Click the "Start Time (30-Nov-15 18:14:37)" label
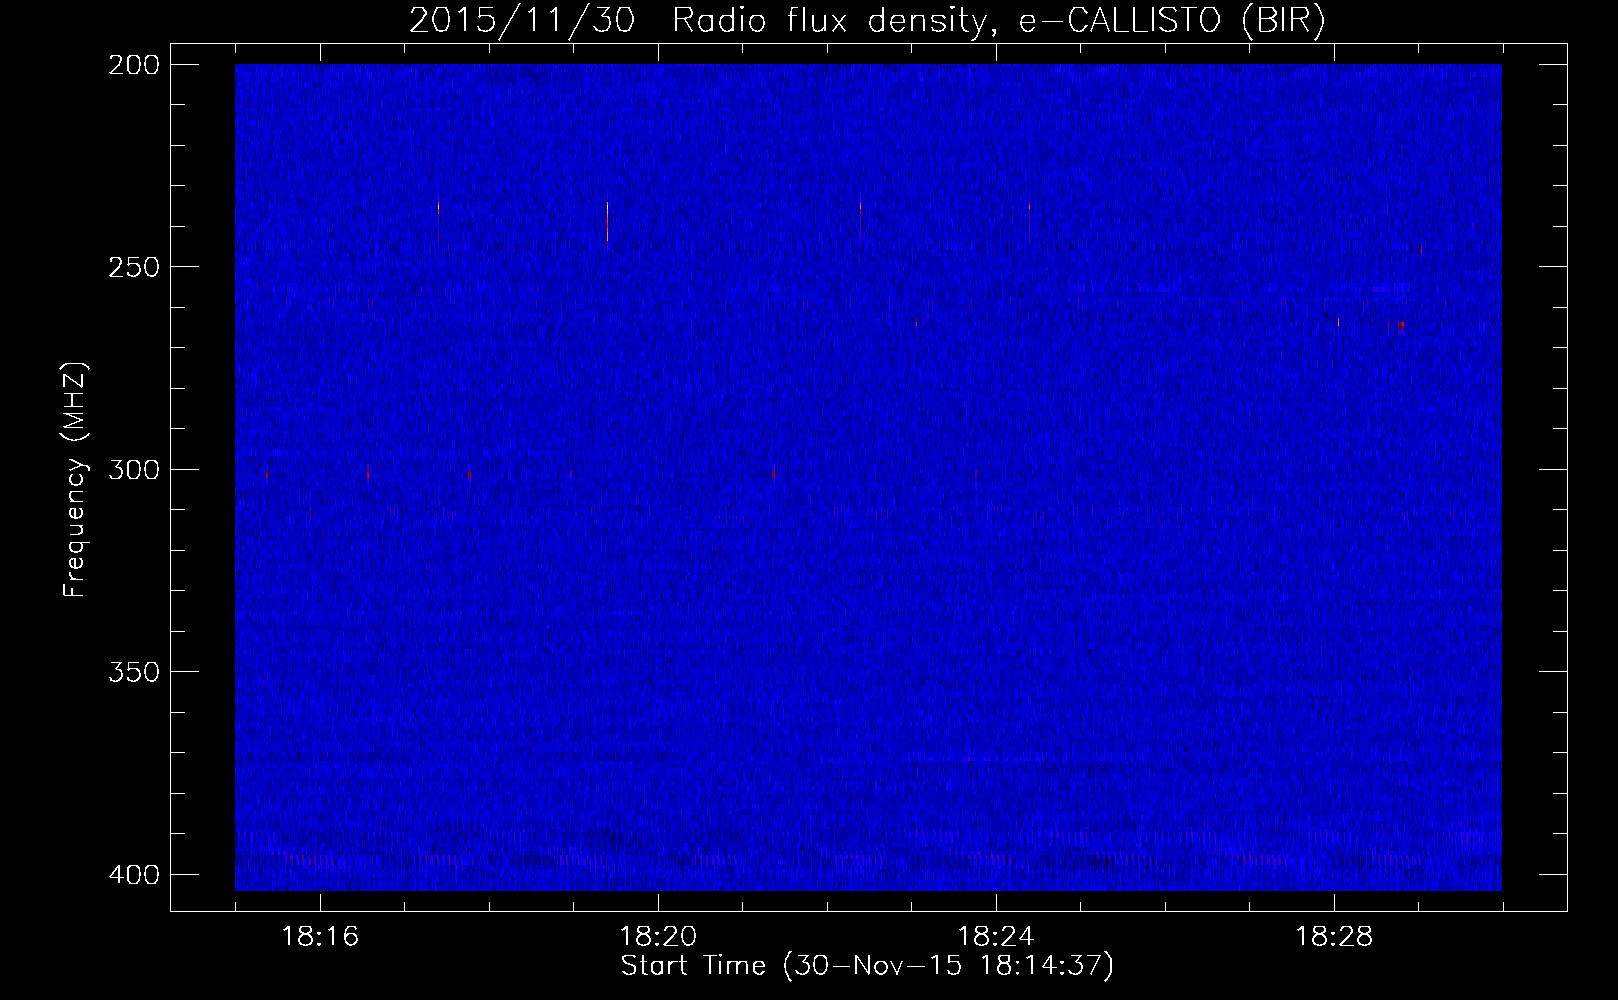The height and width of the screenshot is (1000, 1618). tap(867, 966)
